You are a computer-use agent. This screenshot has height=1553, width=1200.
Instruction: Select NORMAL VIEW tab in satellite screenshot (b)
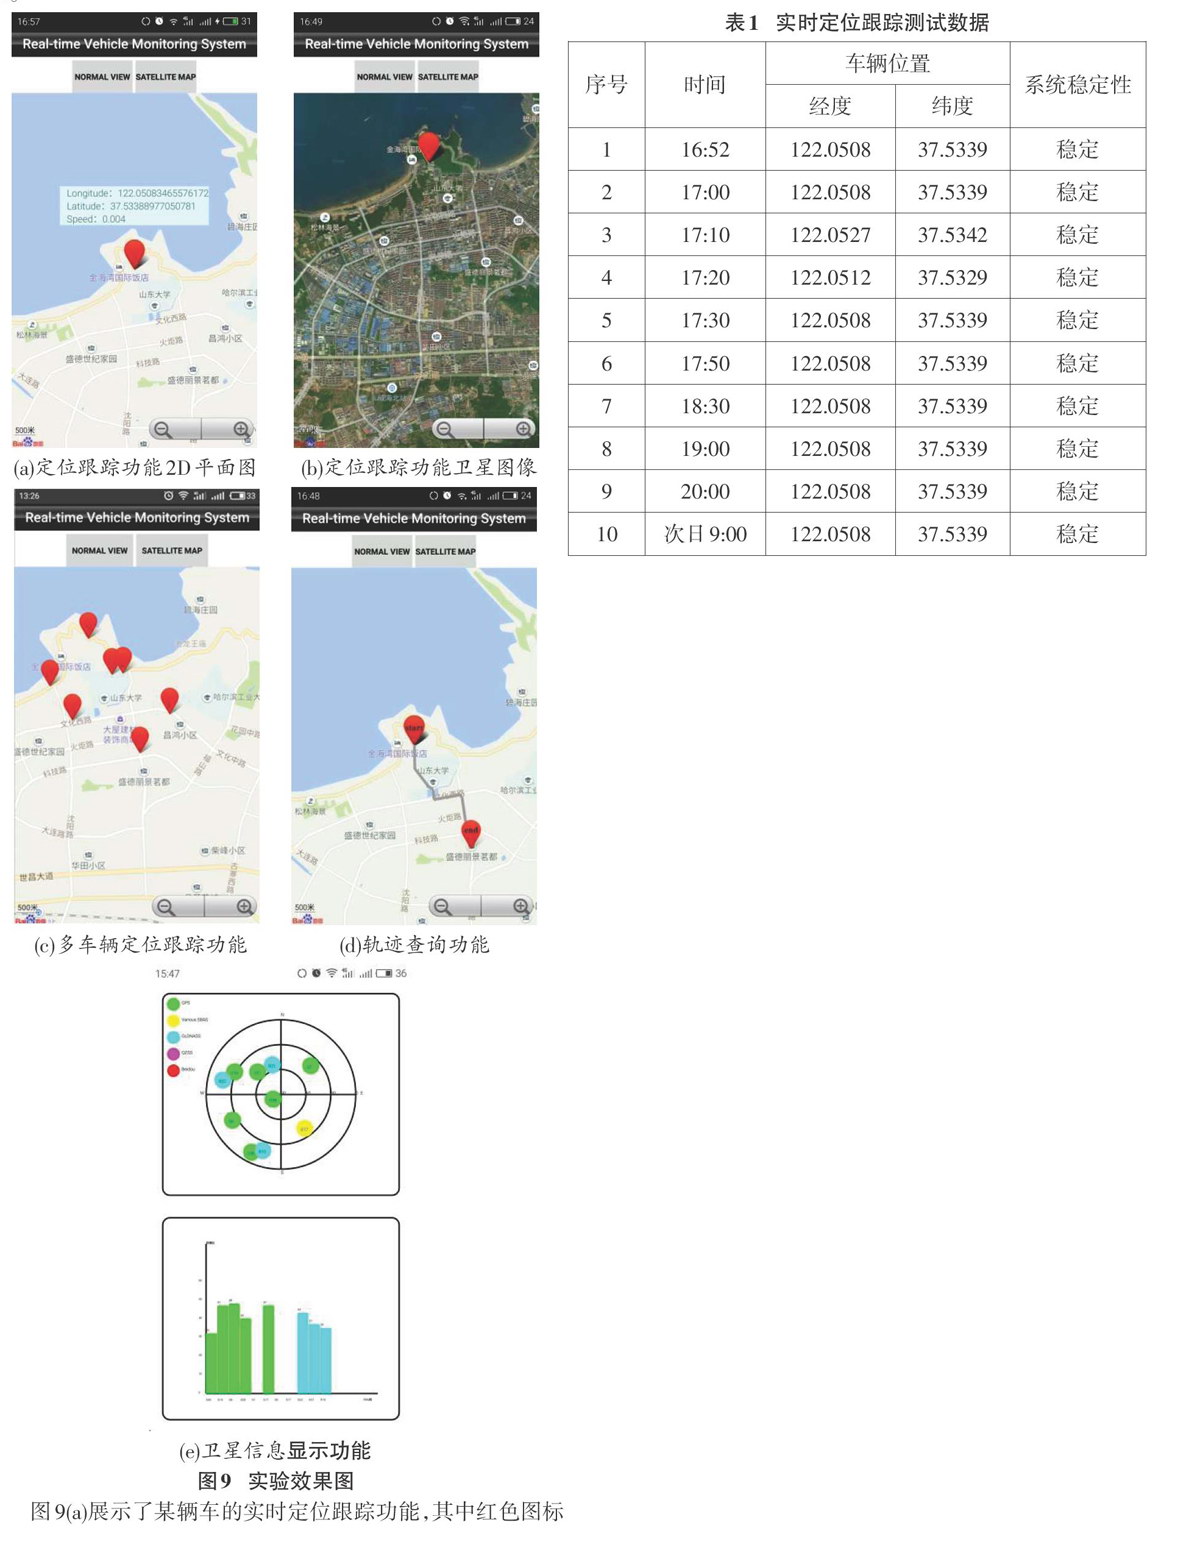pyautogui.click(x=384, y=77)
